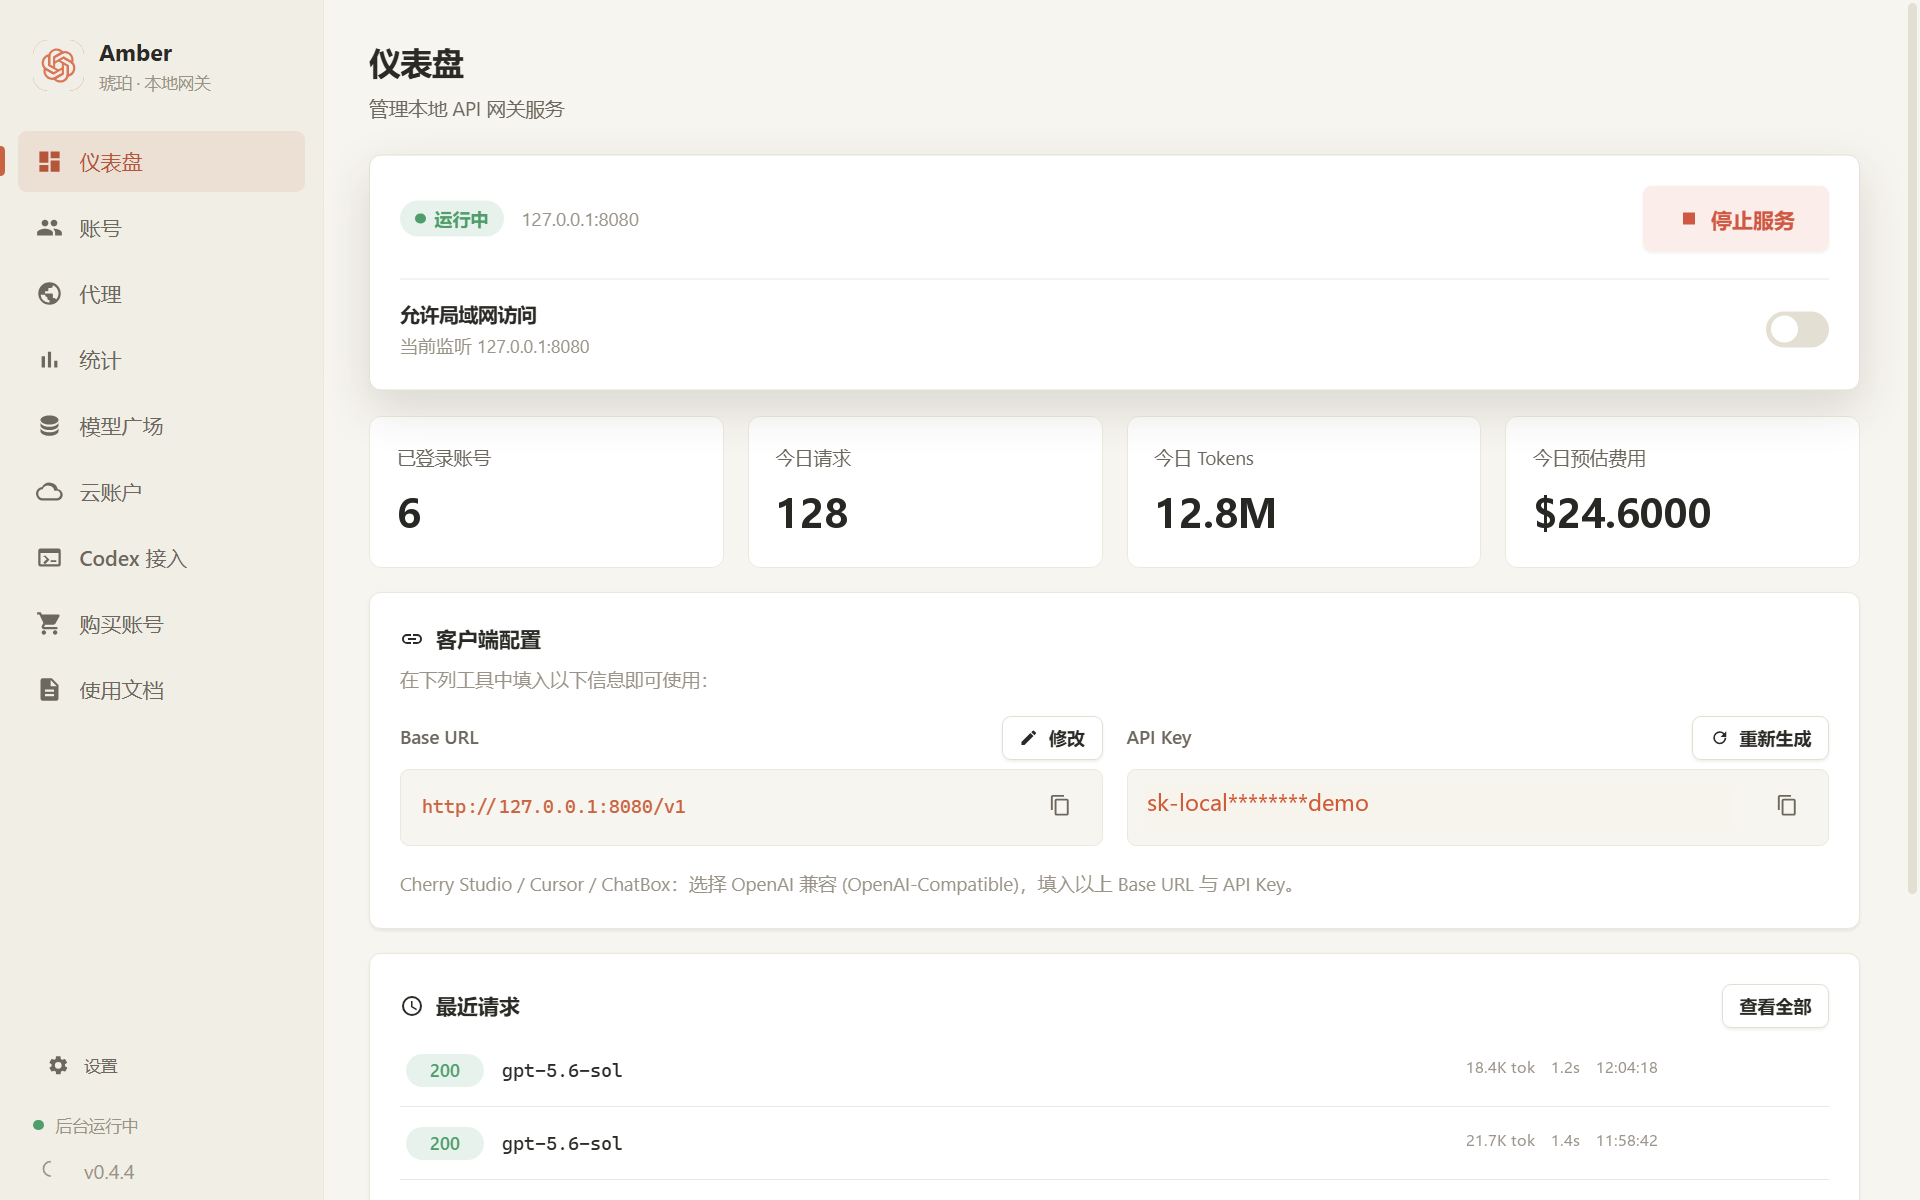Click 当前监听 127.0.0.1:8080 text
This screenshot has height=1200, width=1920.
[x=495, y=347]
